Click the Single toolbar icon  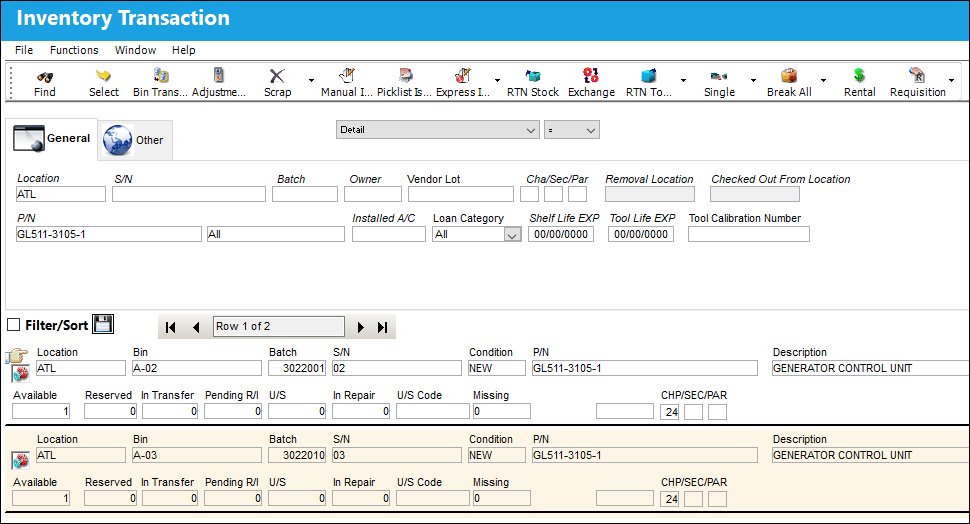719,76
